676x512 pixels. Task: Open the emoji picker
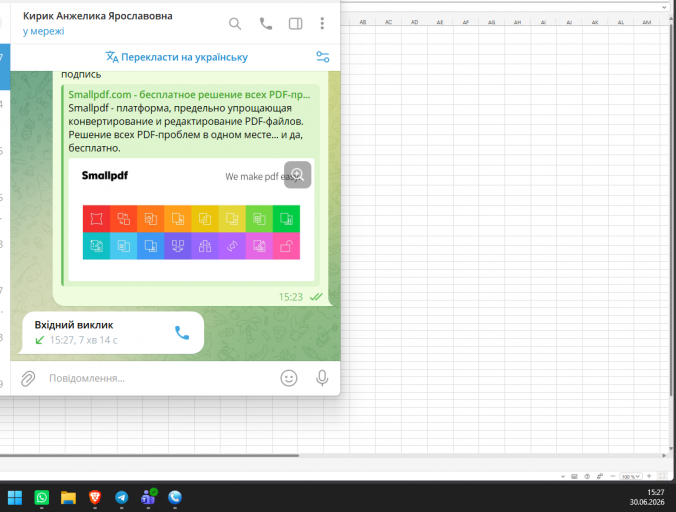tap(289, 378)
